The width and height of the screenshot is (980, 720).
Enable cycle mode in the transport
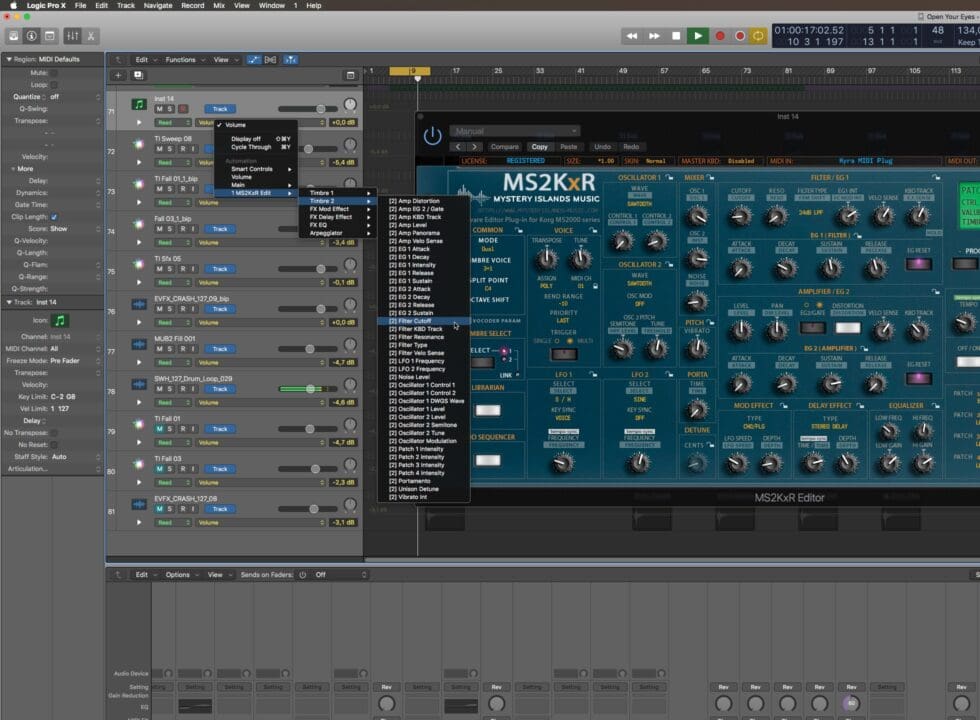click(759, 36)
